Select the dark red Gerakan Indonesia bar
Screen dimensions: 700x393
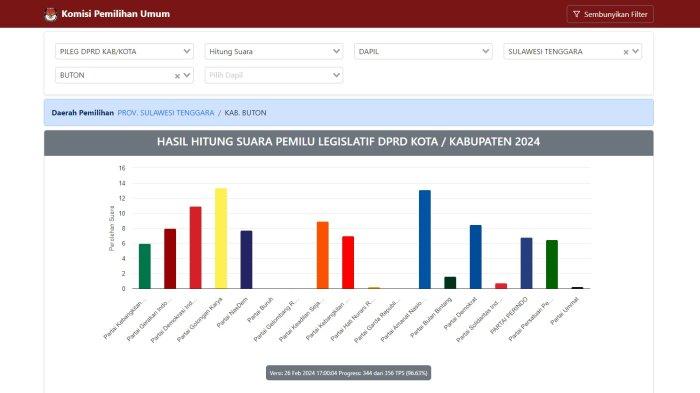pyautogui.click(x=170, y=259)
